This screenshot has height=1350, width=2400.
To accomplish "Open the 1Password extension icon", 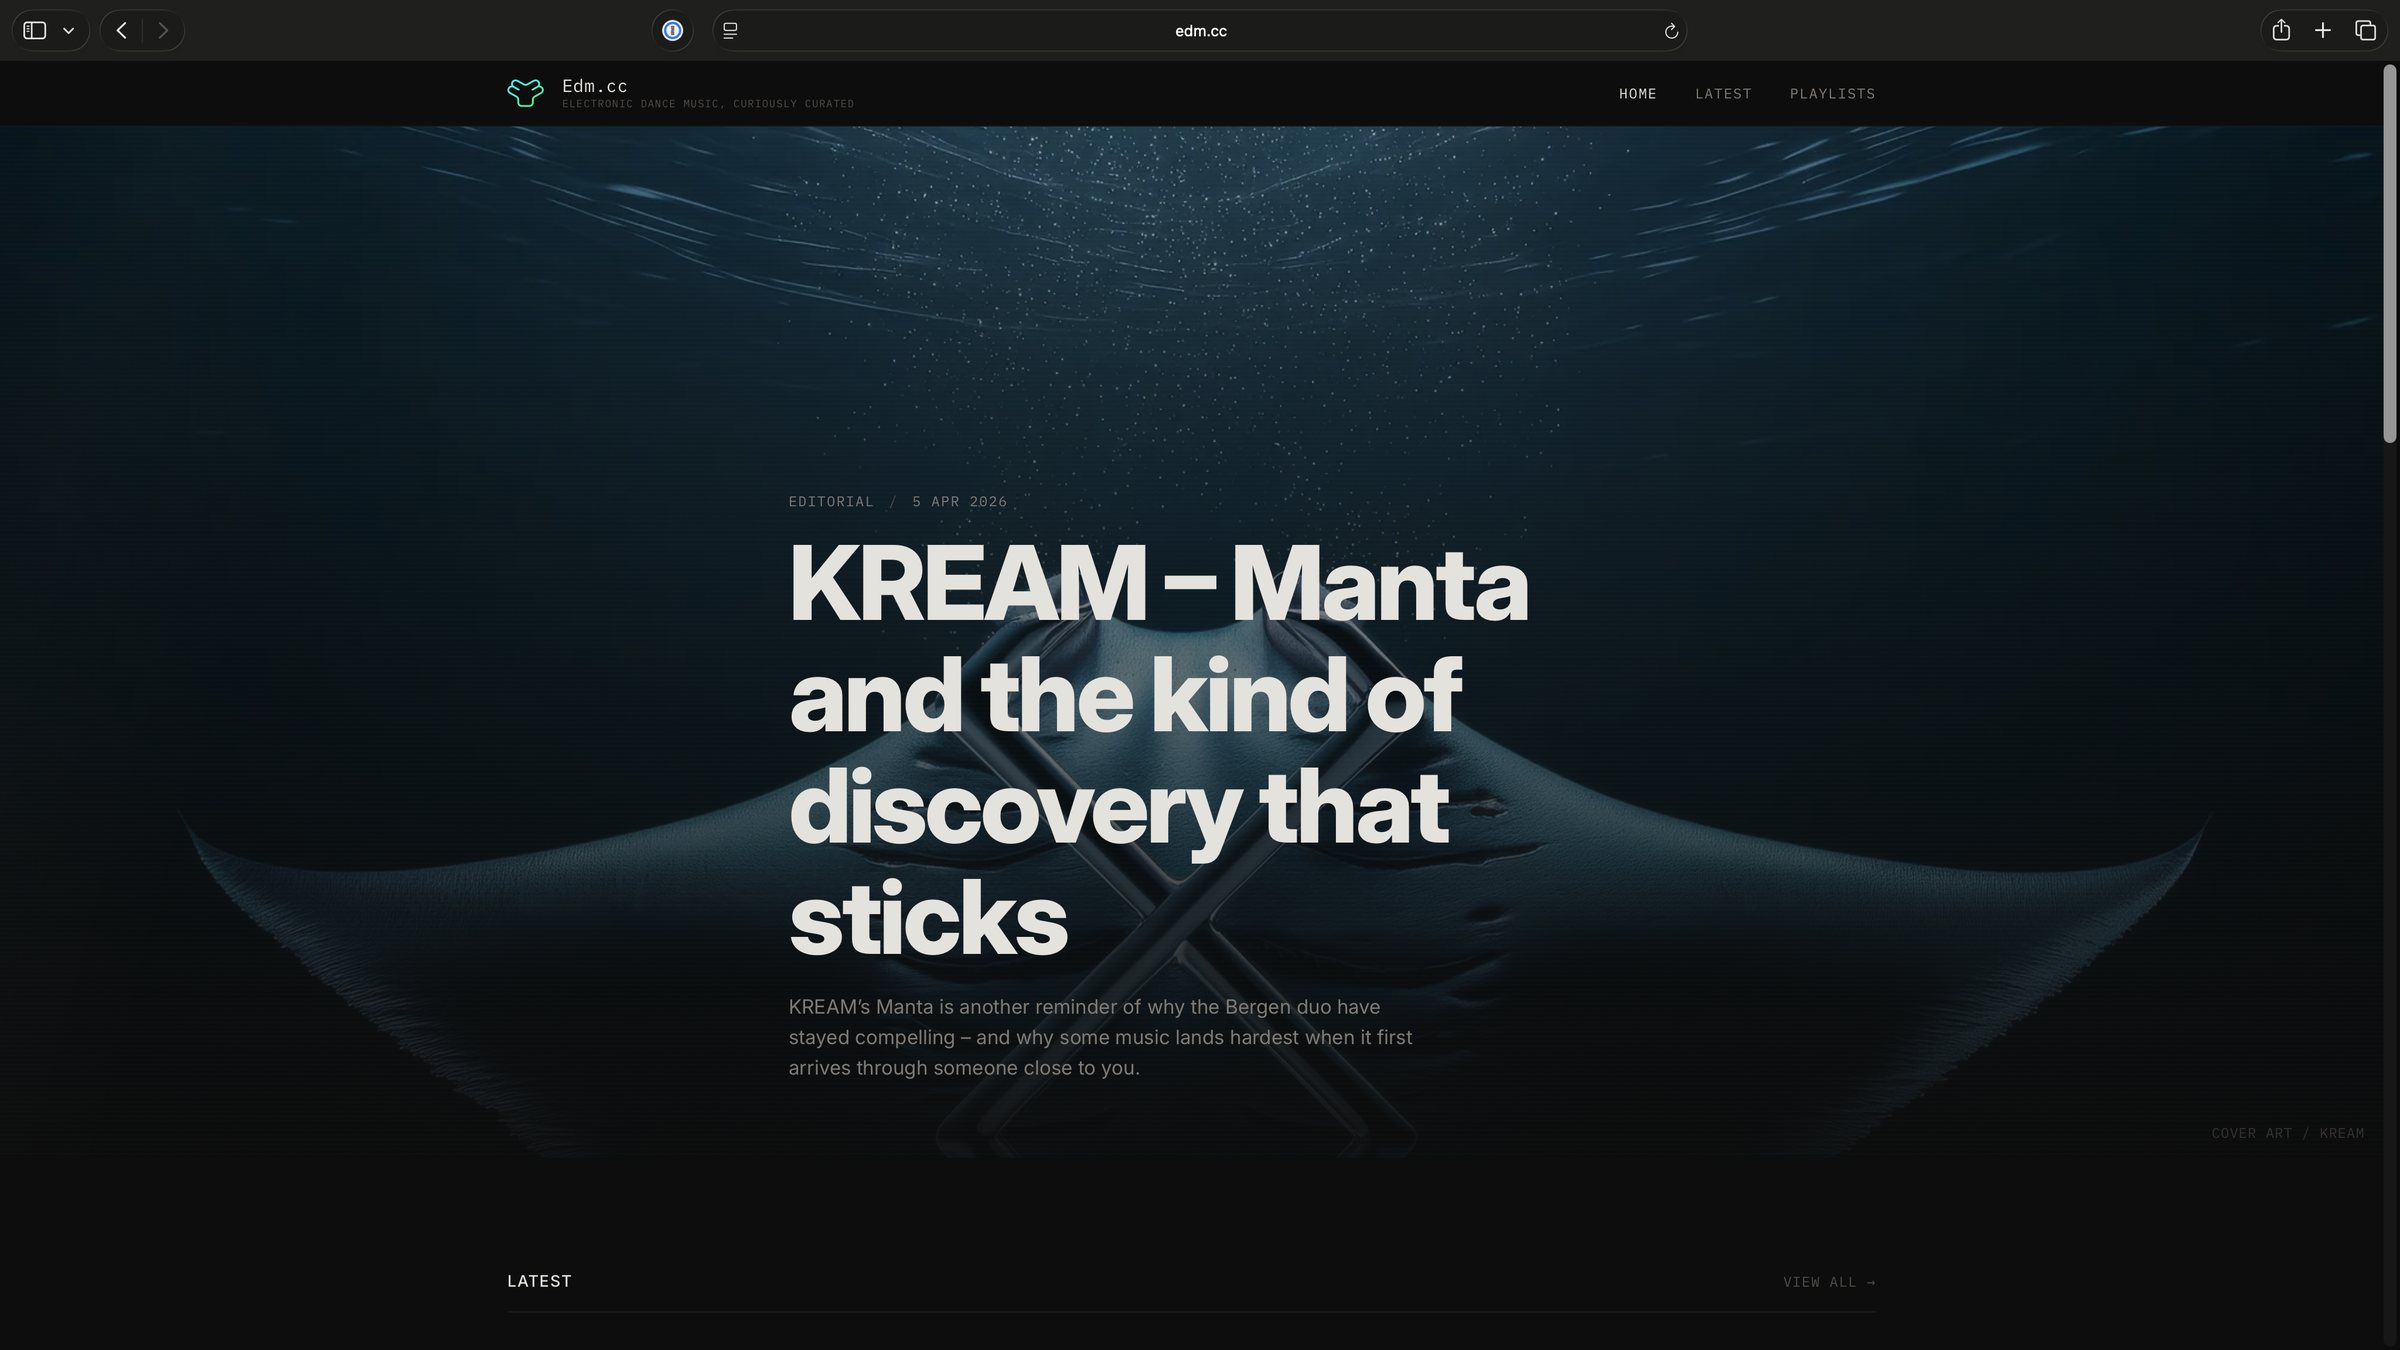I will pos(673,31).
